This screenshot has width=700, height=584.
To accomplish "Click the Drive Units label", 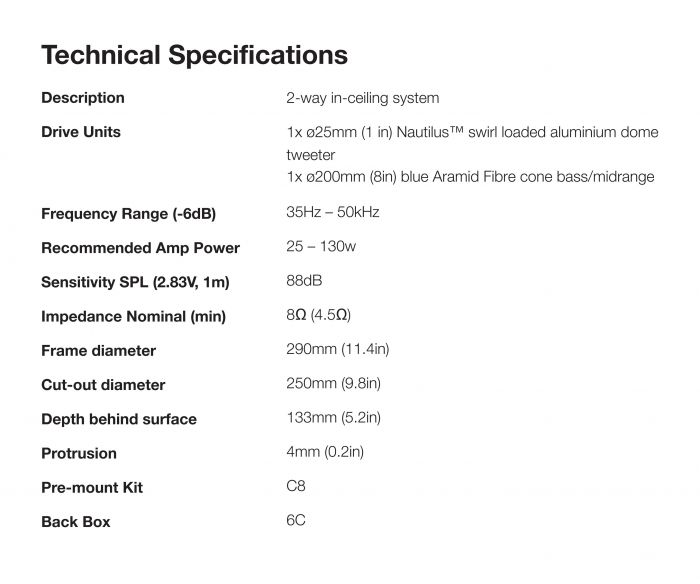I will click(81, 132).
